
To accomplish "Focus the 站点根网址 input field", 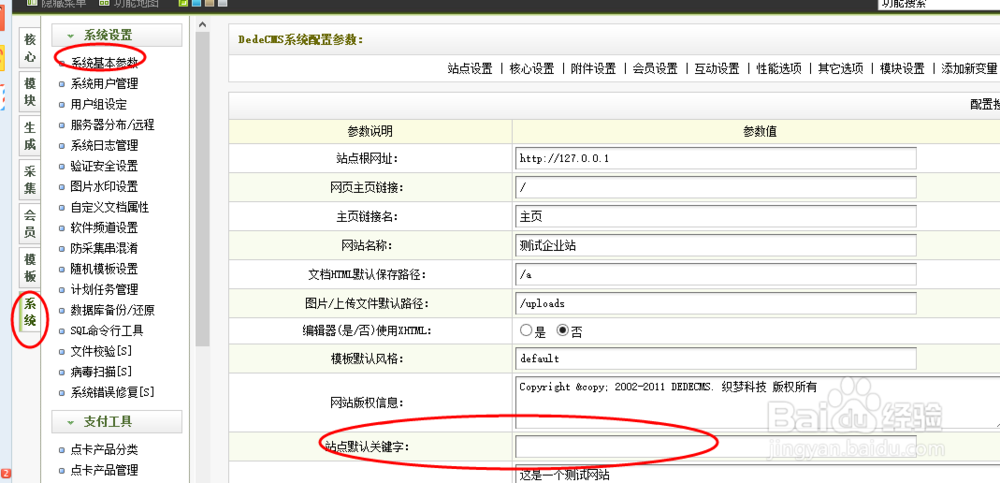I will pyautogui.click(x=716, y=158).
